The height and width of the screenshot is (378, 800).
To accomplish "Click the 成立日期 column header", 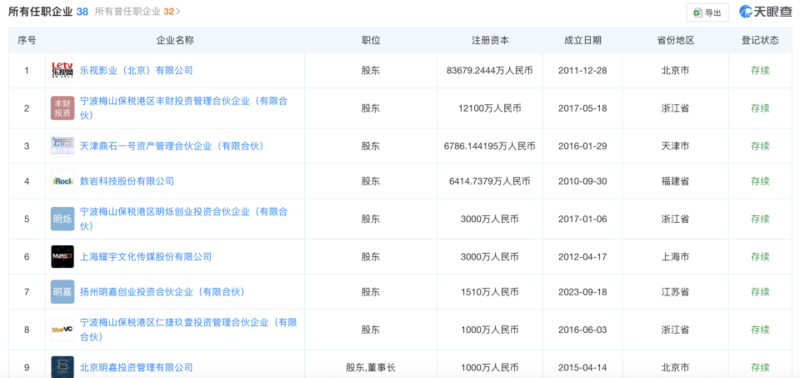I will point(583,40).
